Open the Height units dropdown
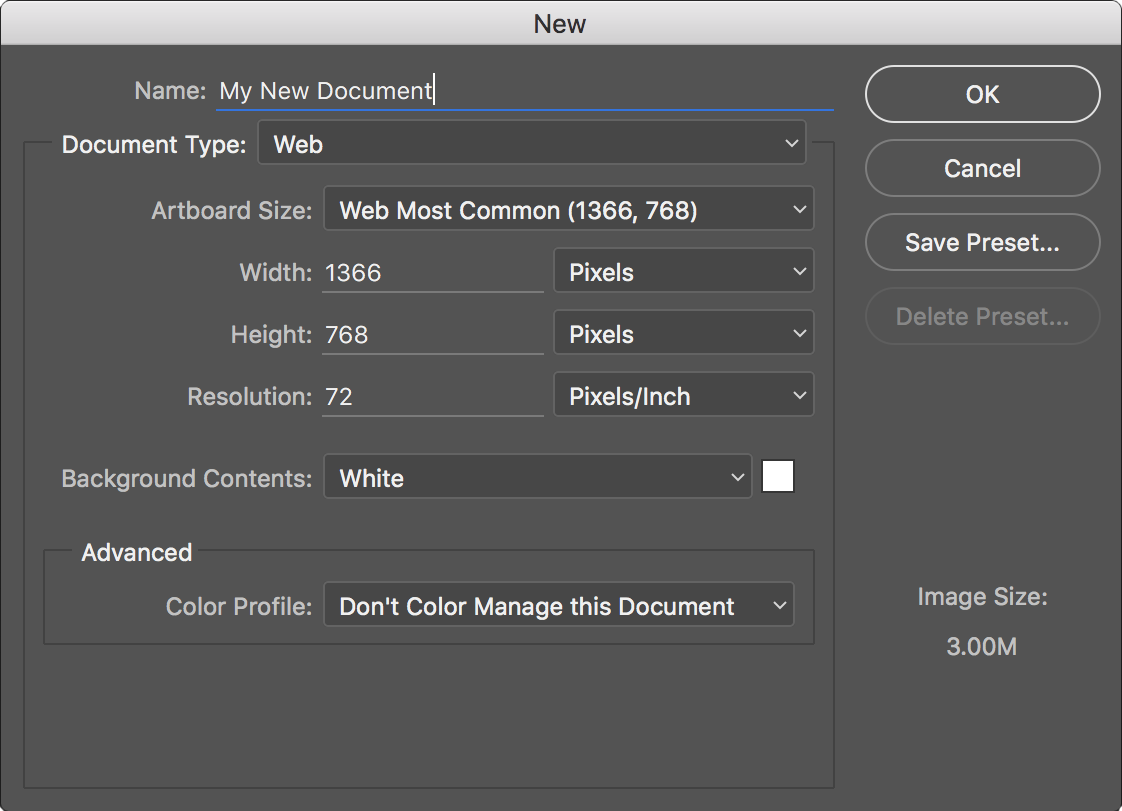Viewport: 1122px width, 811px height. click(x=683, y=332)
